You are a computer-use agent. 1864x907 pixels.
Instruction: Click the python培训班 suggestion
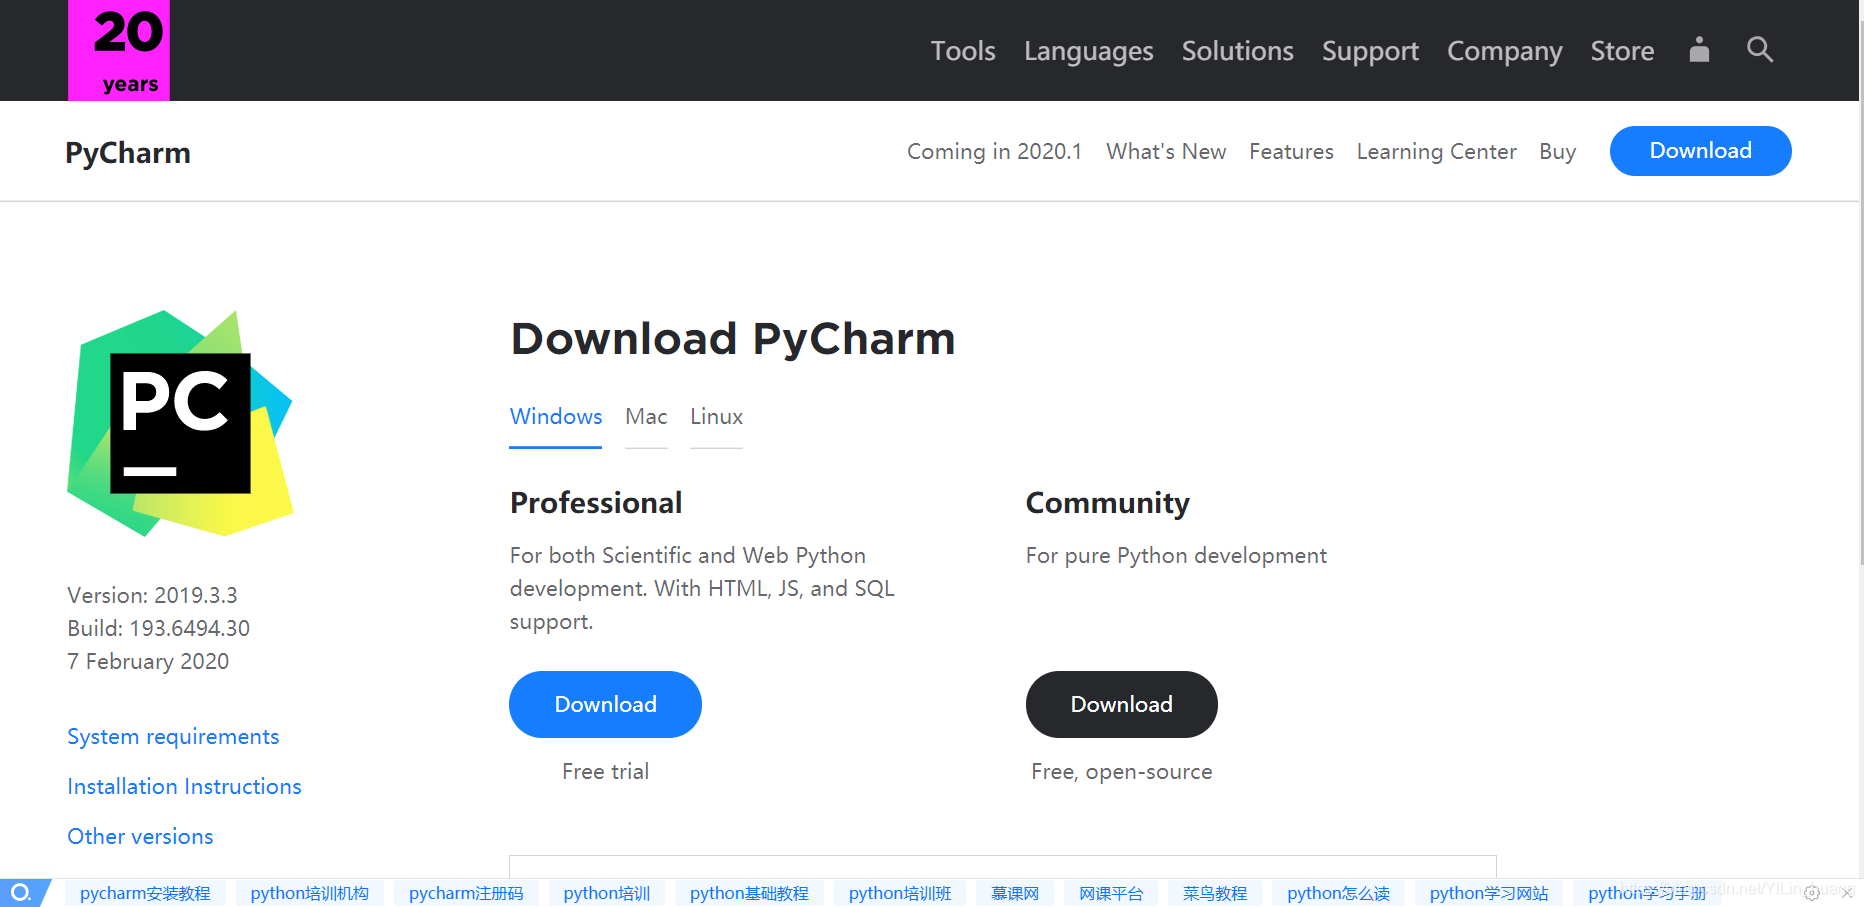pos(900,893)
